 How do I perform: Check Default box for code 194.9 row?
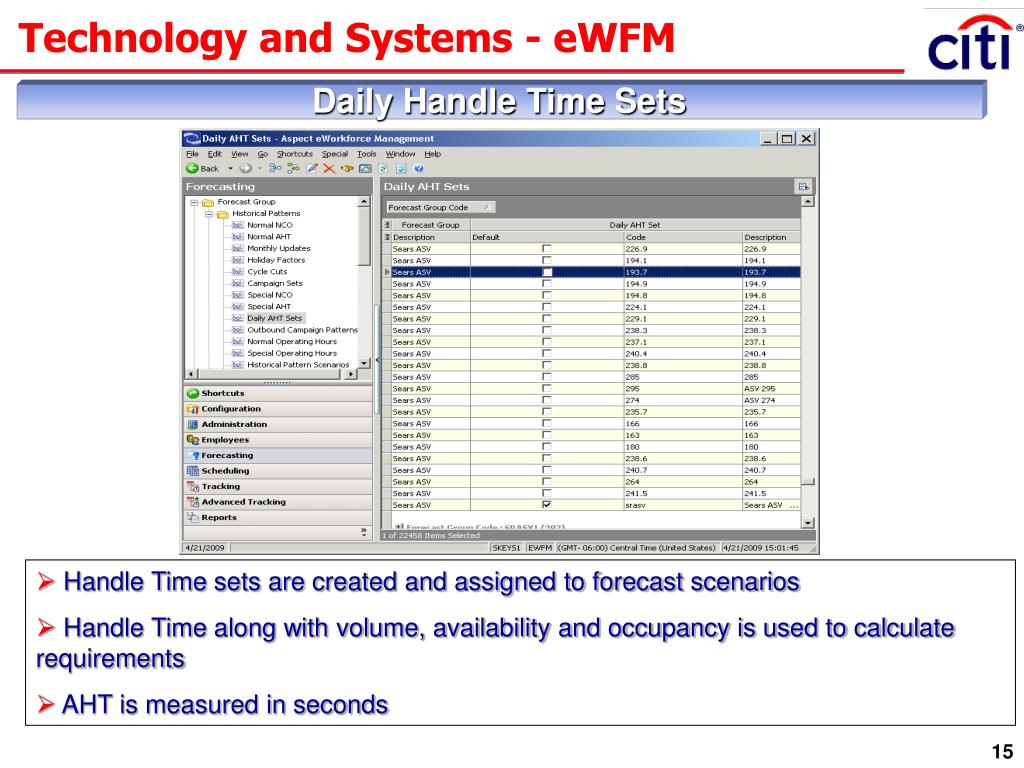pos(547,284)
